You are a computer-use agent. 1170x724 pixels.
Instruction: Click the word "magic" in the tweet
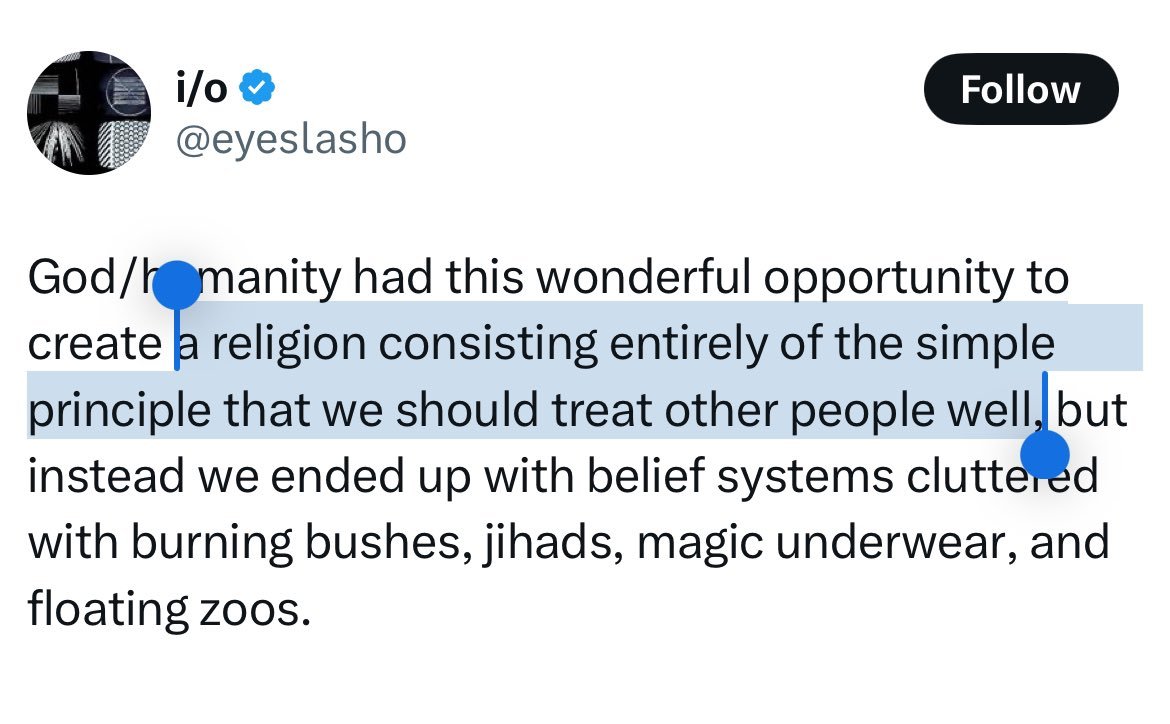pyautogui.click(x=700, y=545)
